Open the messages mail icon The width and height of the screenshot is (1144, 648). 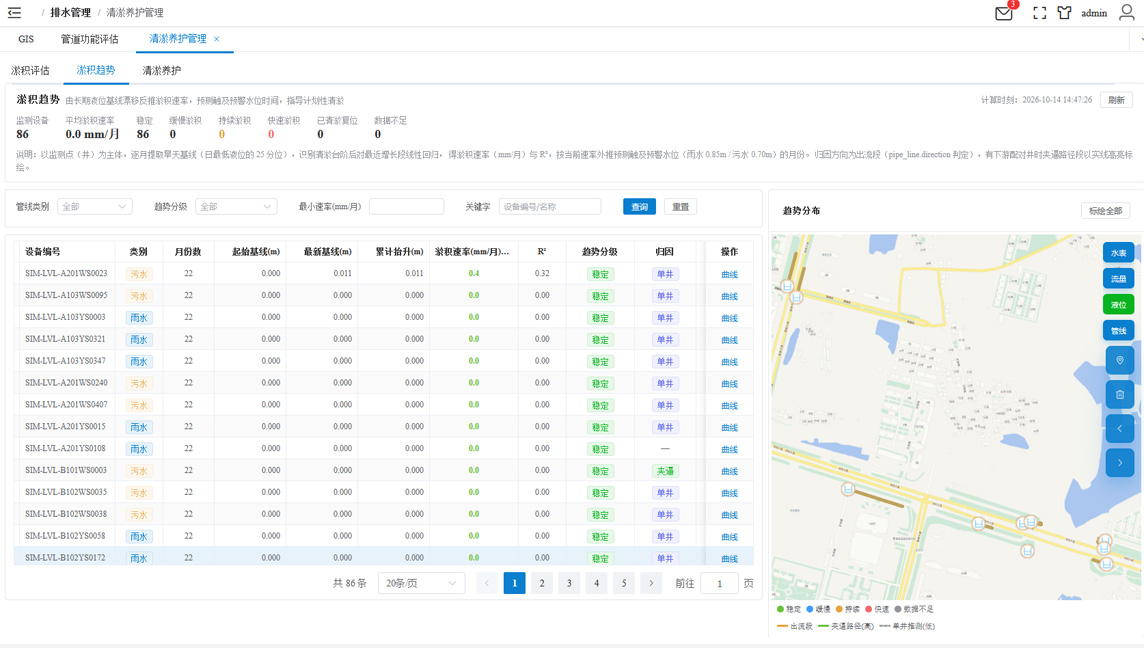click(x=1004, y=13)
